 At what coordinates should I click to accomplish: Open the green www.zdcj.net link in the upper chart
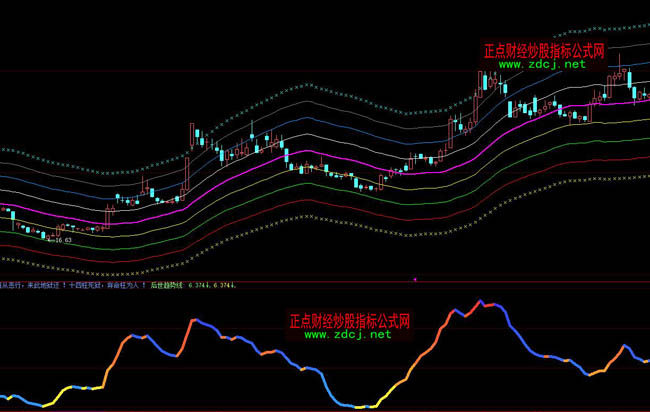click(541, 64)
